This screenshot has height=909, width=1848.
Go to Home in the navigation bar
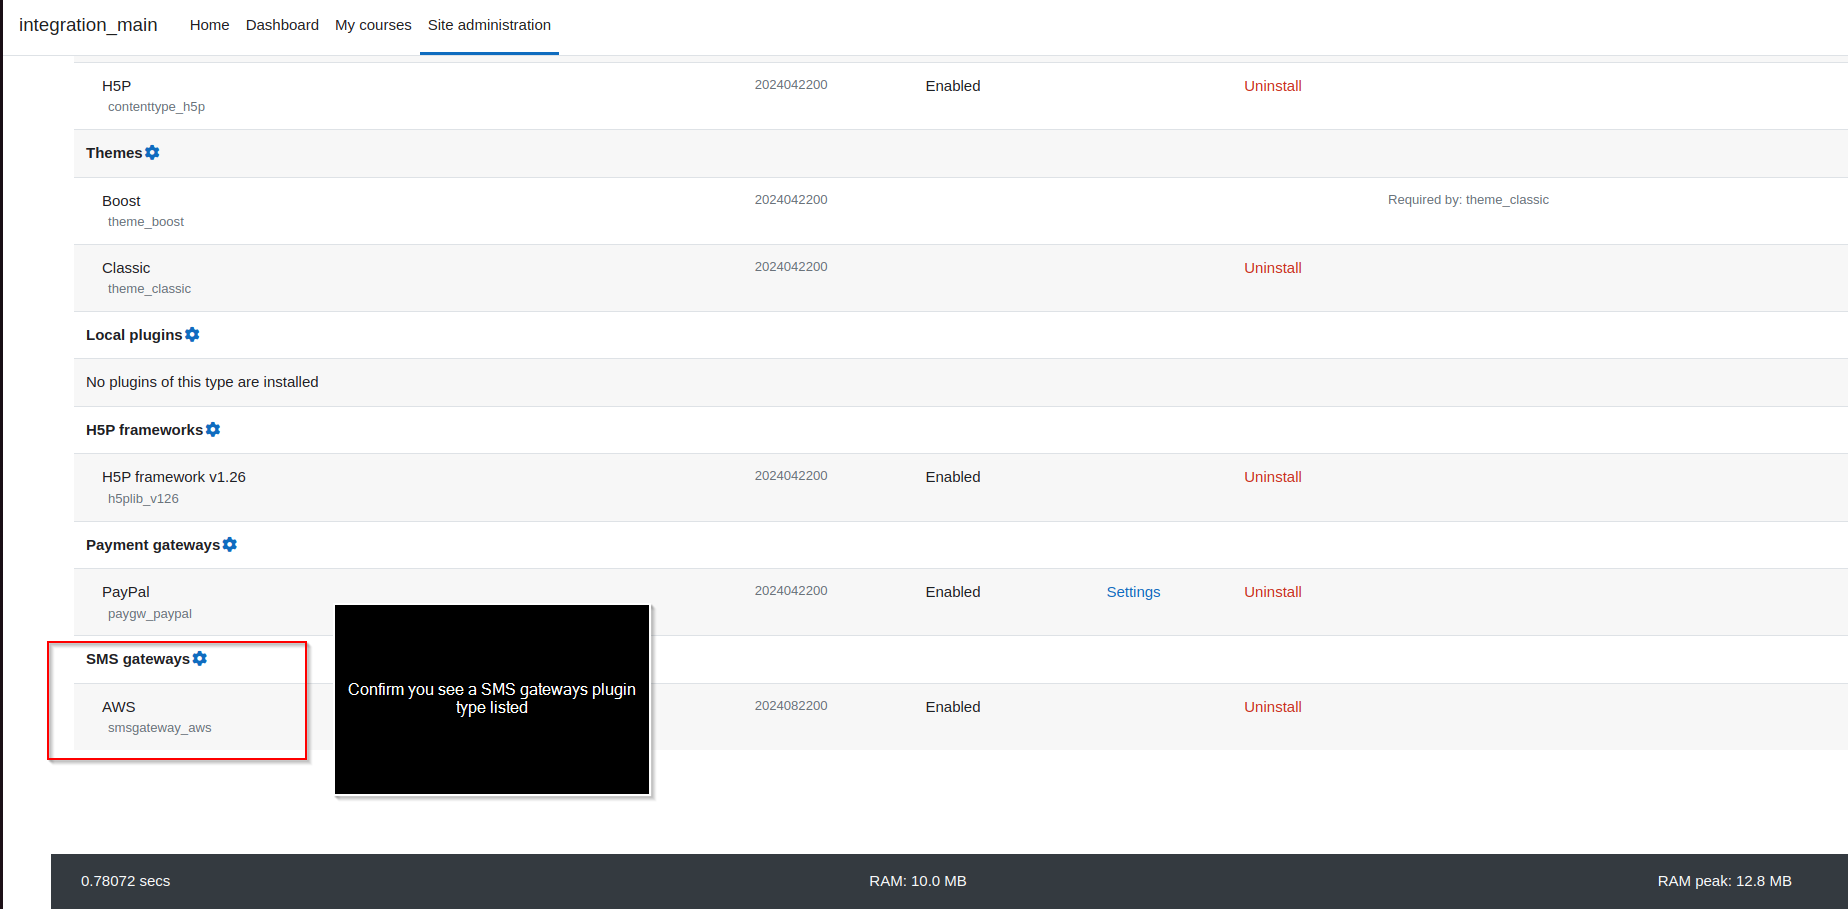(x=209, y=25)
